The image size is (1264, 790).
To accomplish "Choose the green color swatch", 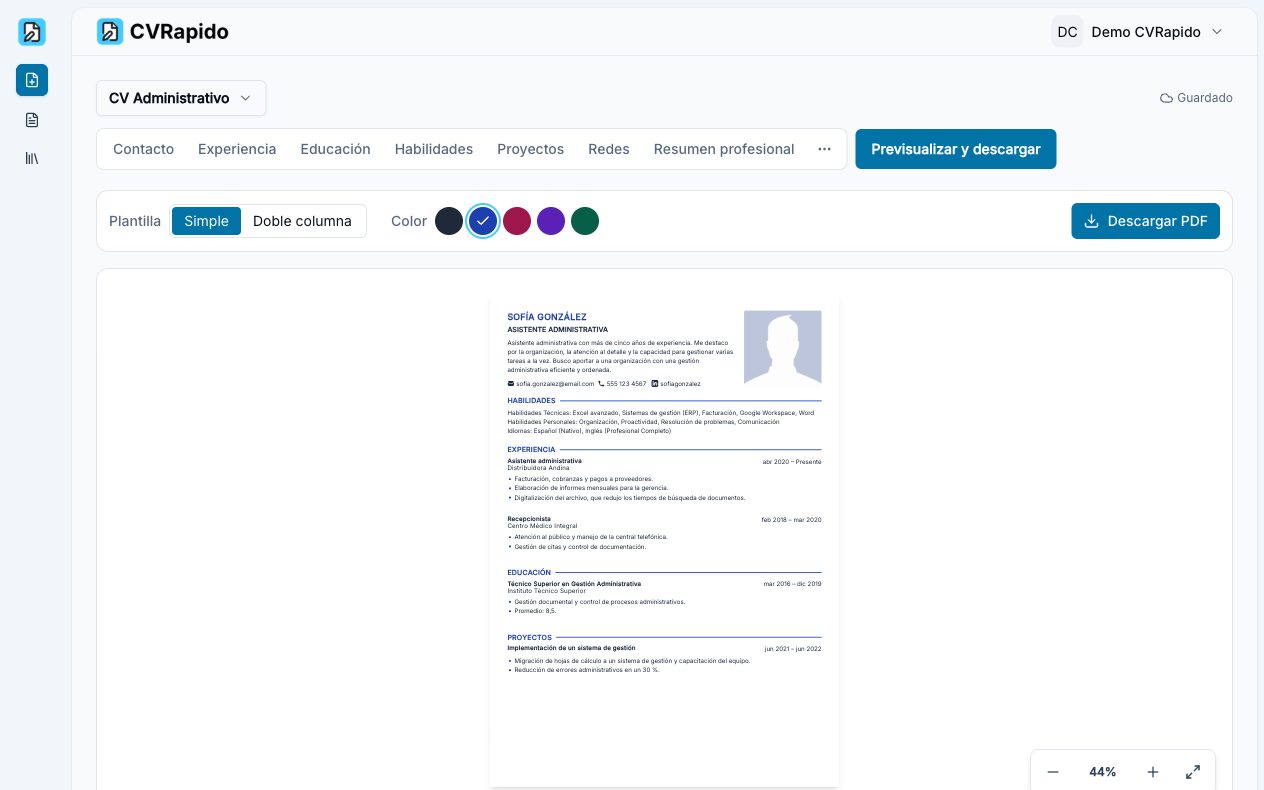I will click(585, 221).
